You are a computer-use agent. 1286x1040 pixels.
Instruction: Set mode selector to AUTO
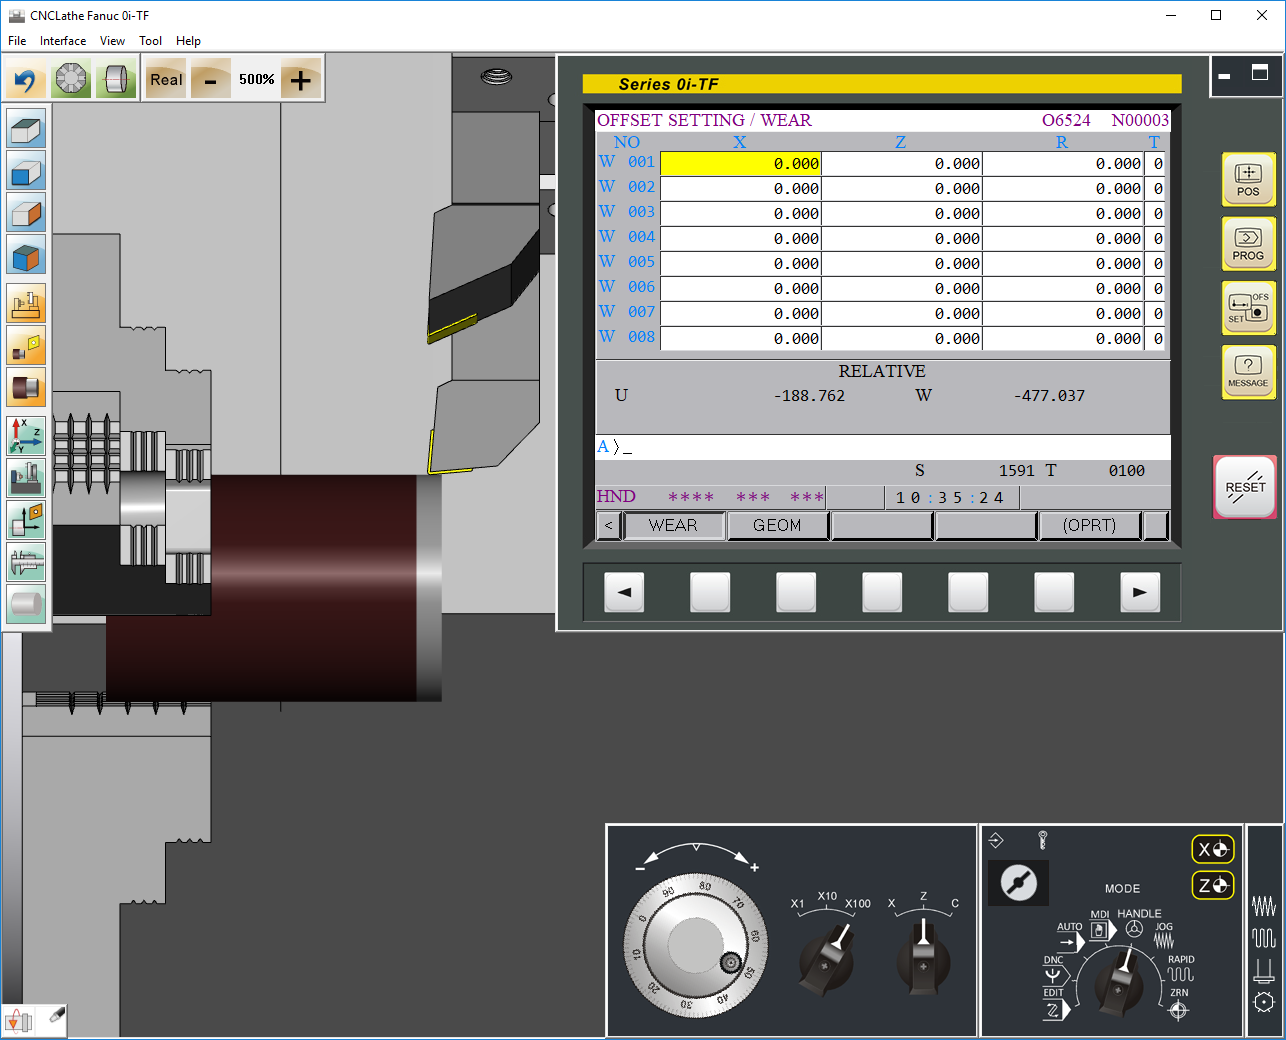point(1071,936)
